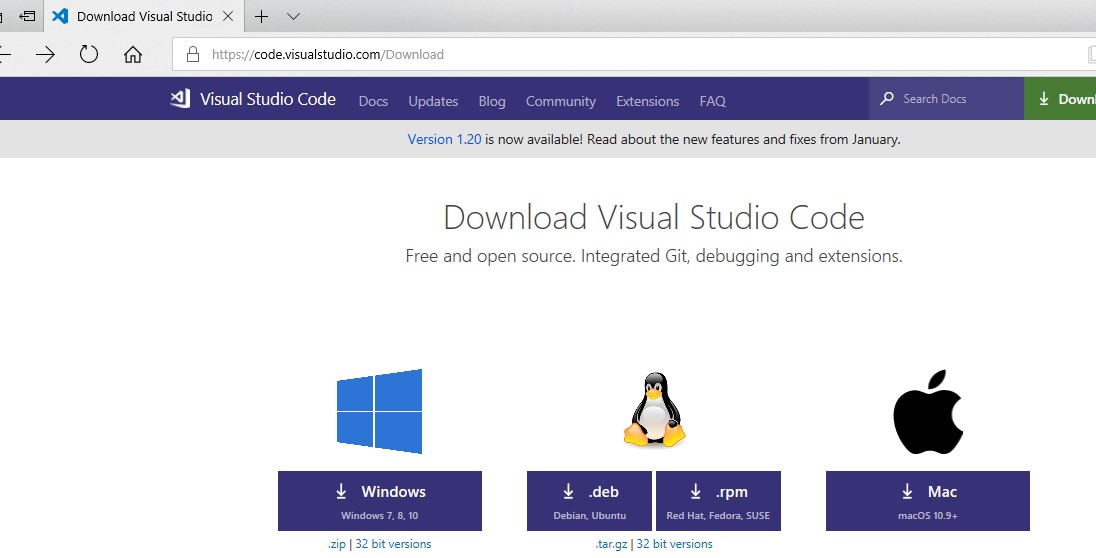Open the FAQ menu item

click(x=712, y=101)
